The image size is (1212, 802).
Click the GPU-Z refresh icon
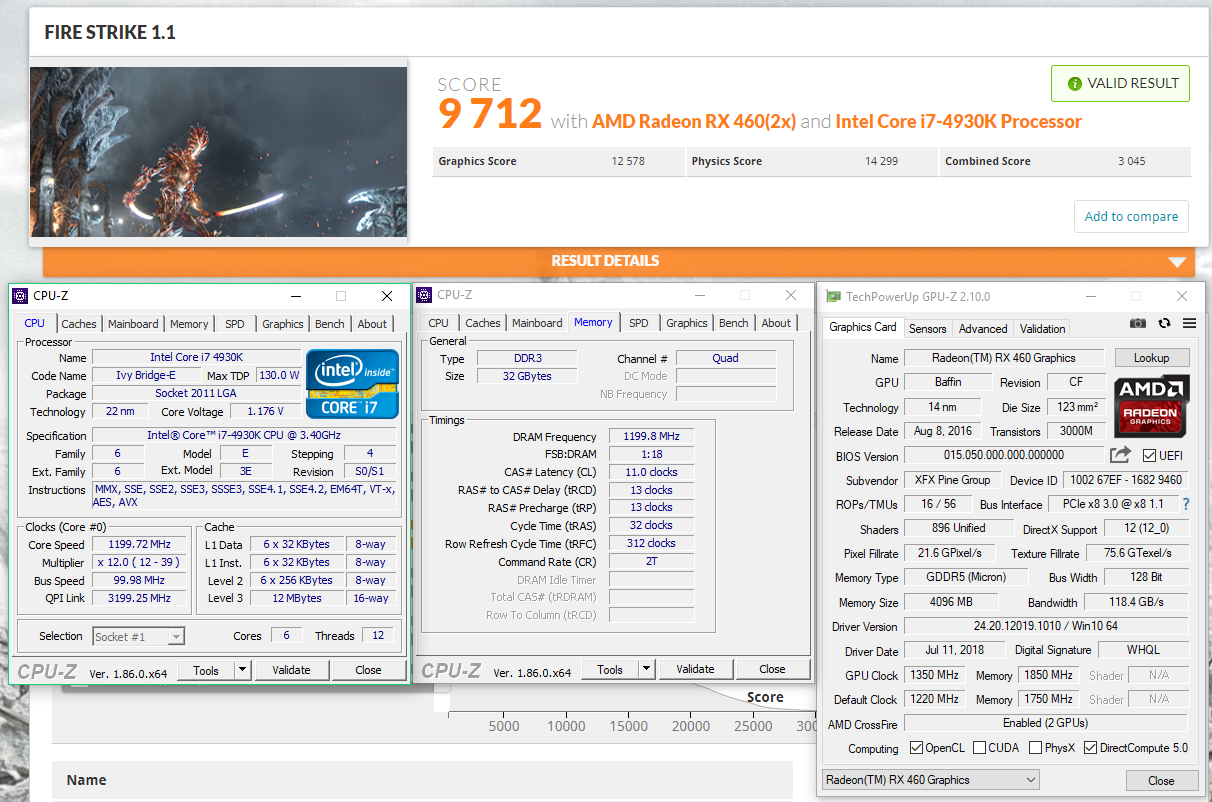tap(1164, 324)
